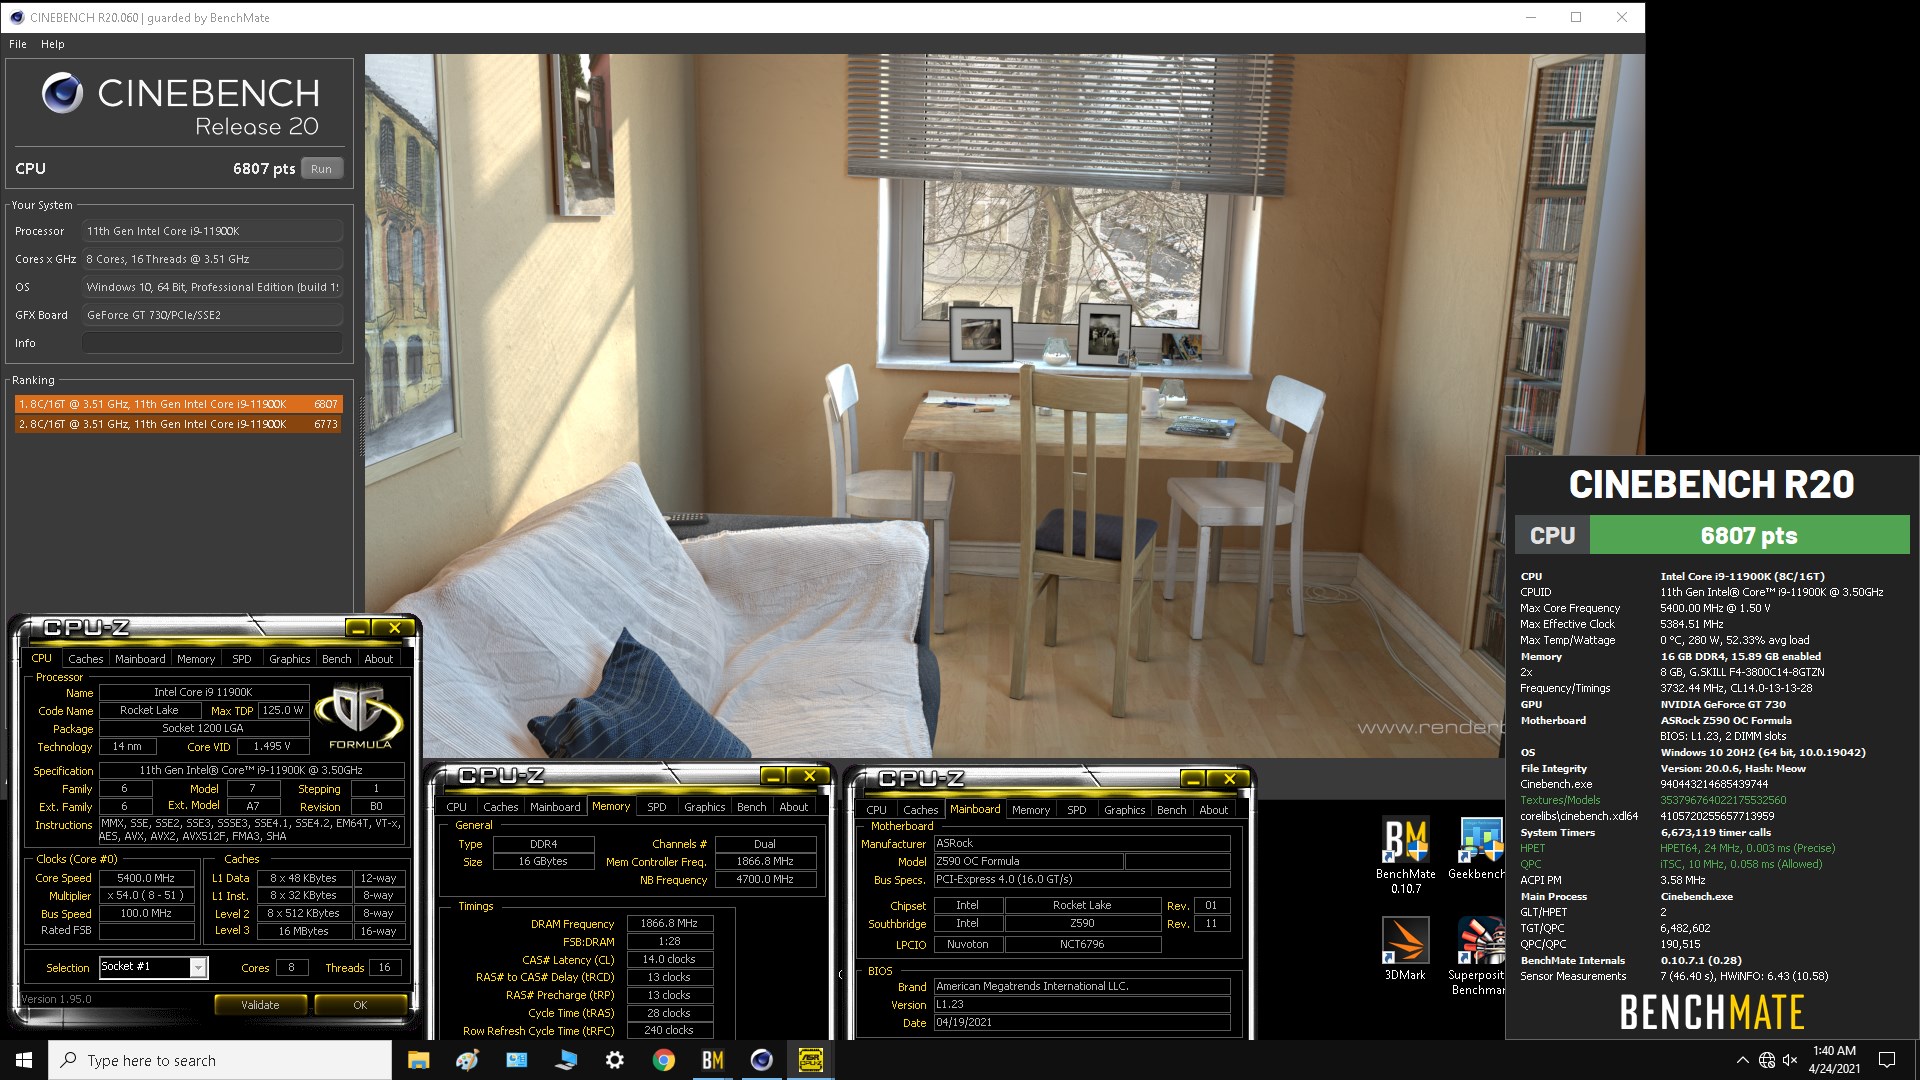The image size is (1920, 1080).
Task: Open Graphics tab in CPU-Z Mainboard window
Action: tap(1124, 810)
